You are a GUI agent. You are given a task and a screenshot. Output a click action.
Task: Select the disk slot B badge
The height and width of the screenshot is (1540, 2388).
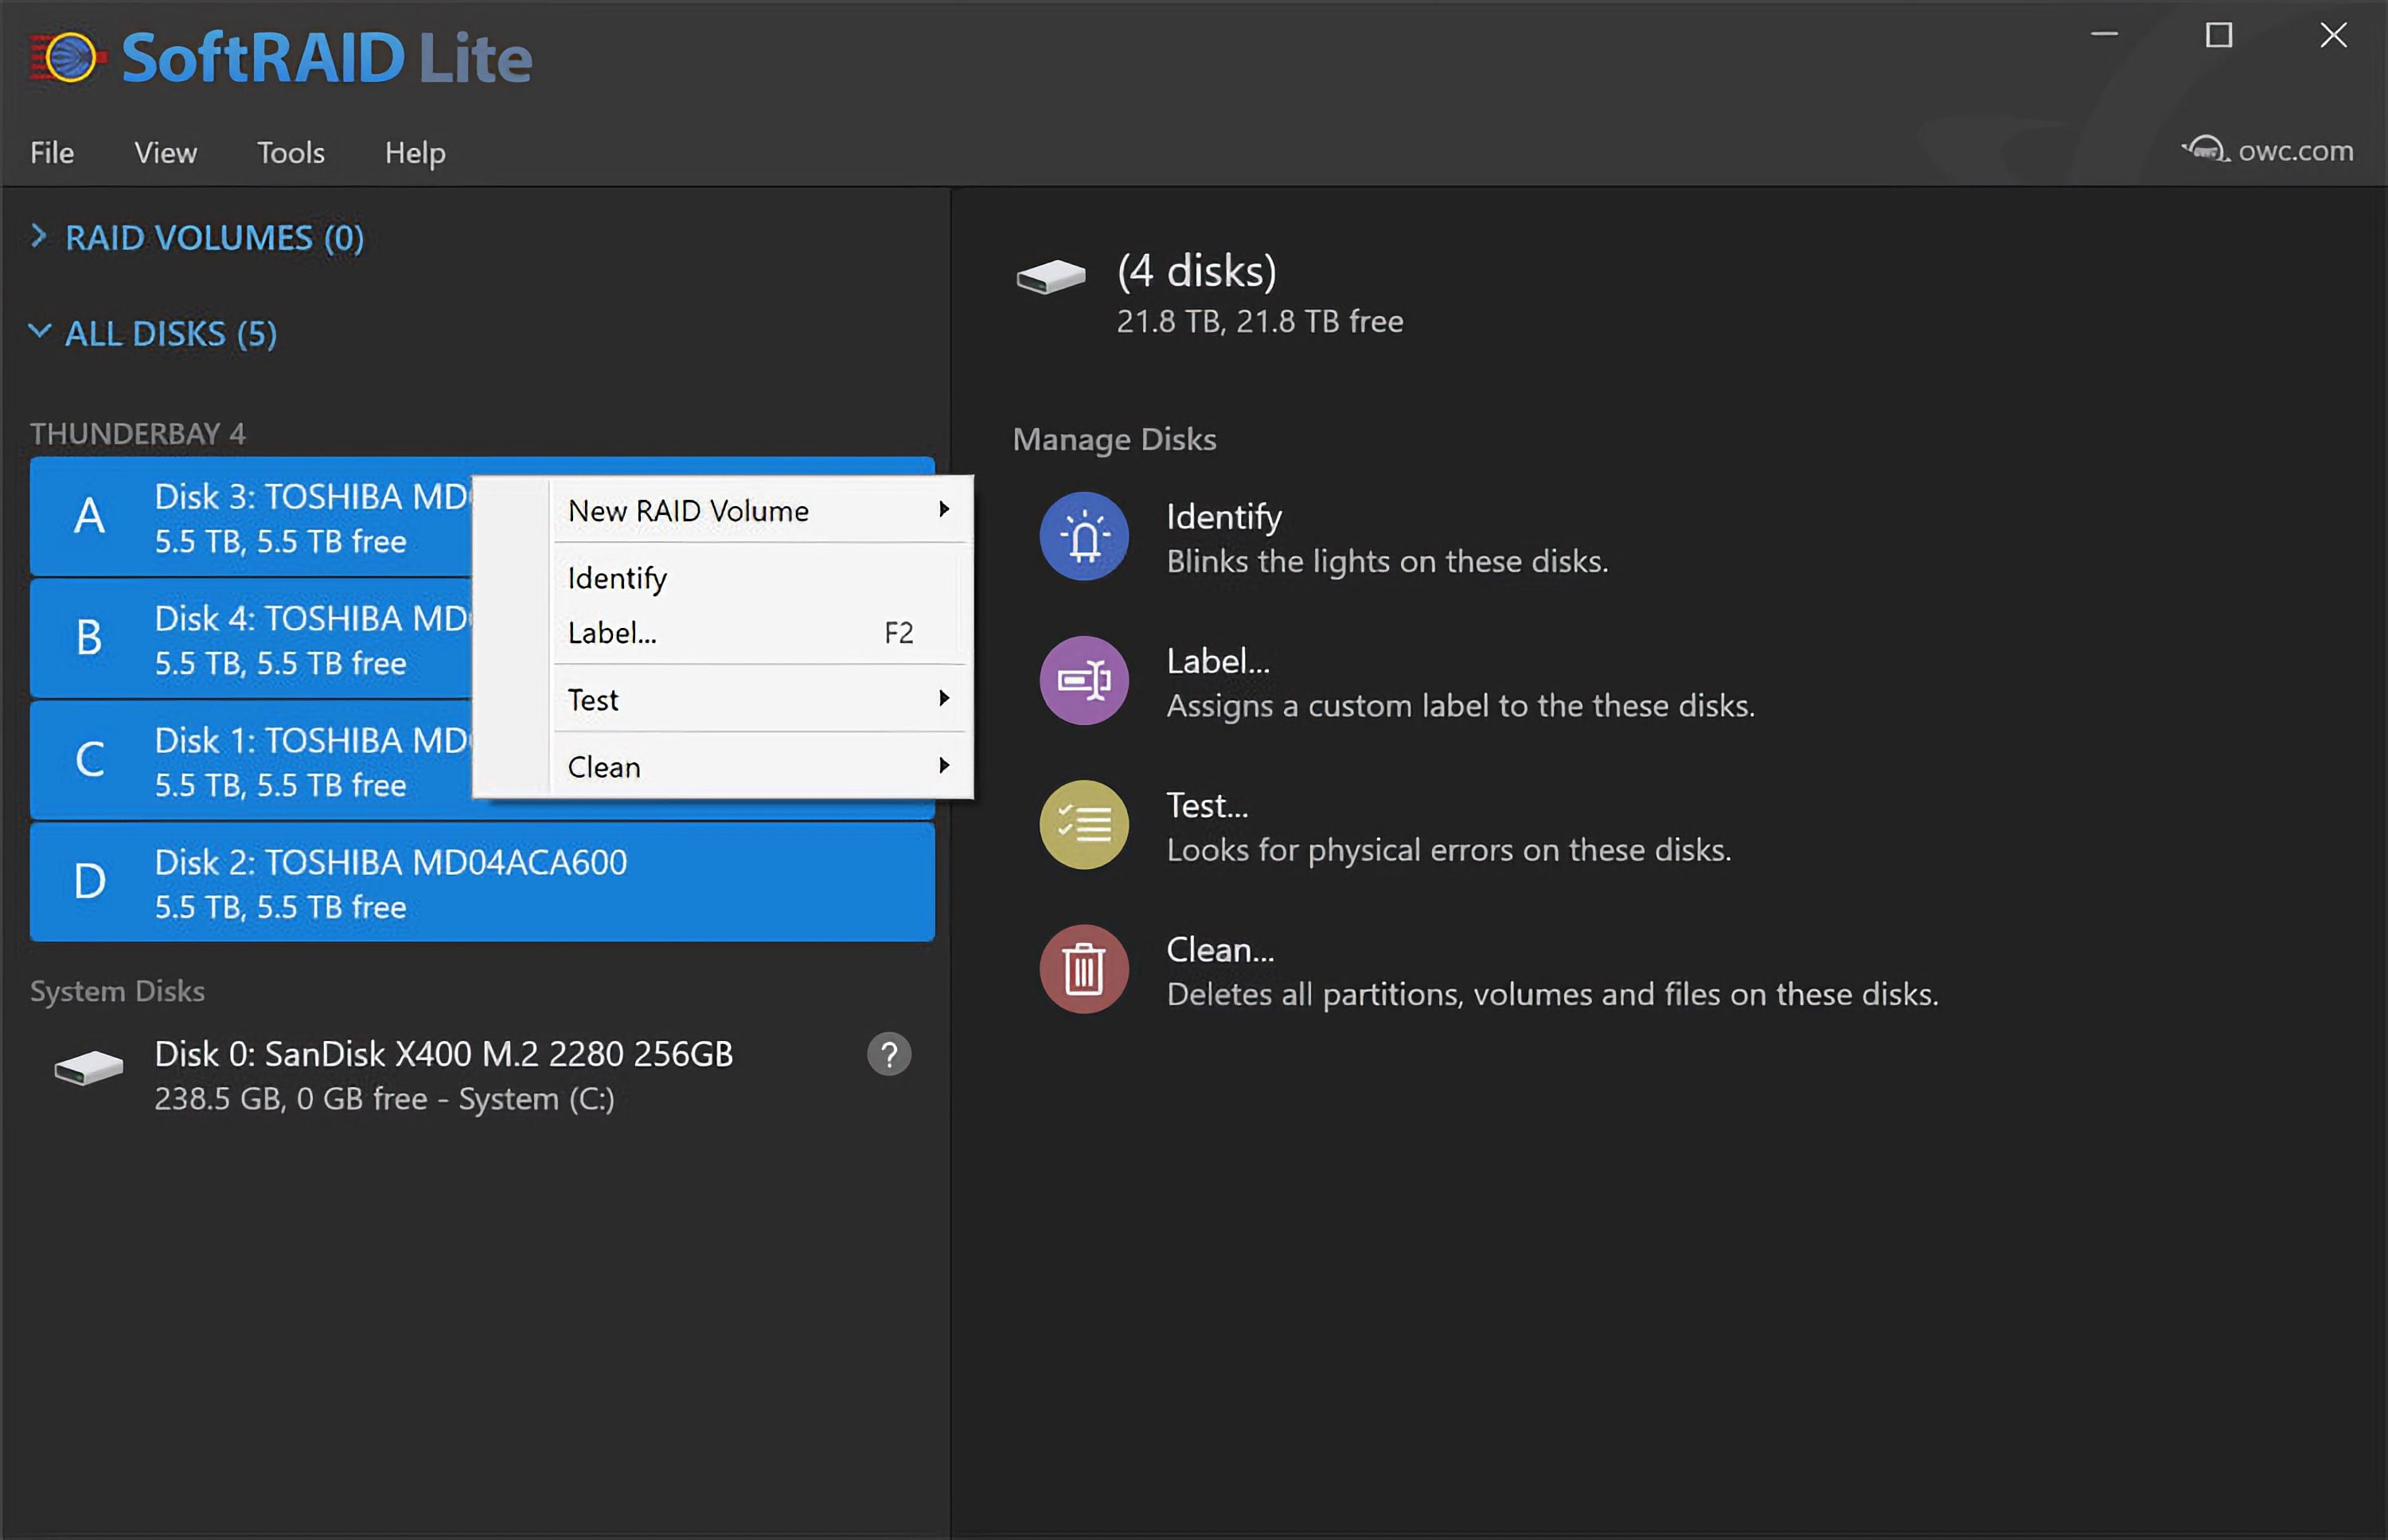(89, 638)
